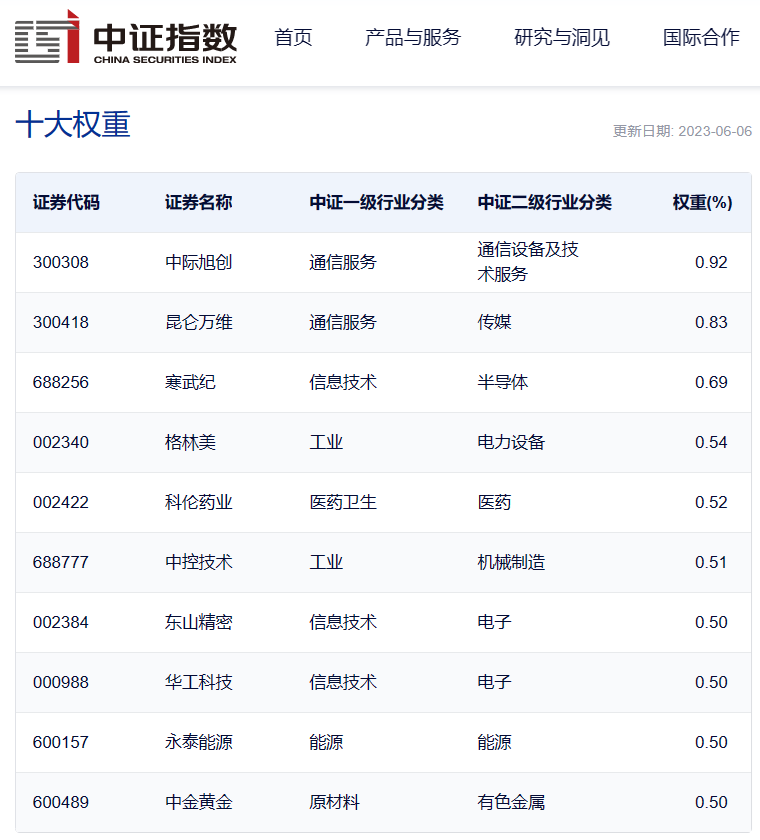This screenshot has height=840, width=760.
Task: Click the 医药卫生 industry cell
Action: tap(343, 502)
